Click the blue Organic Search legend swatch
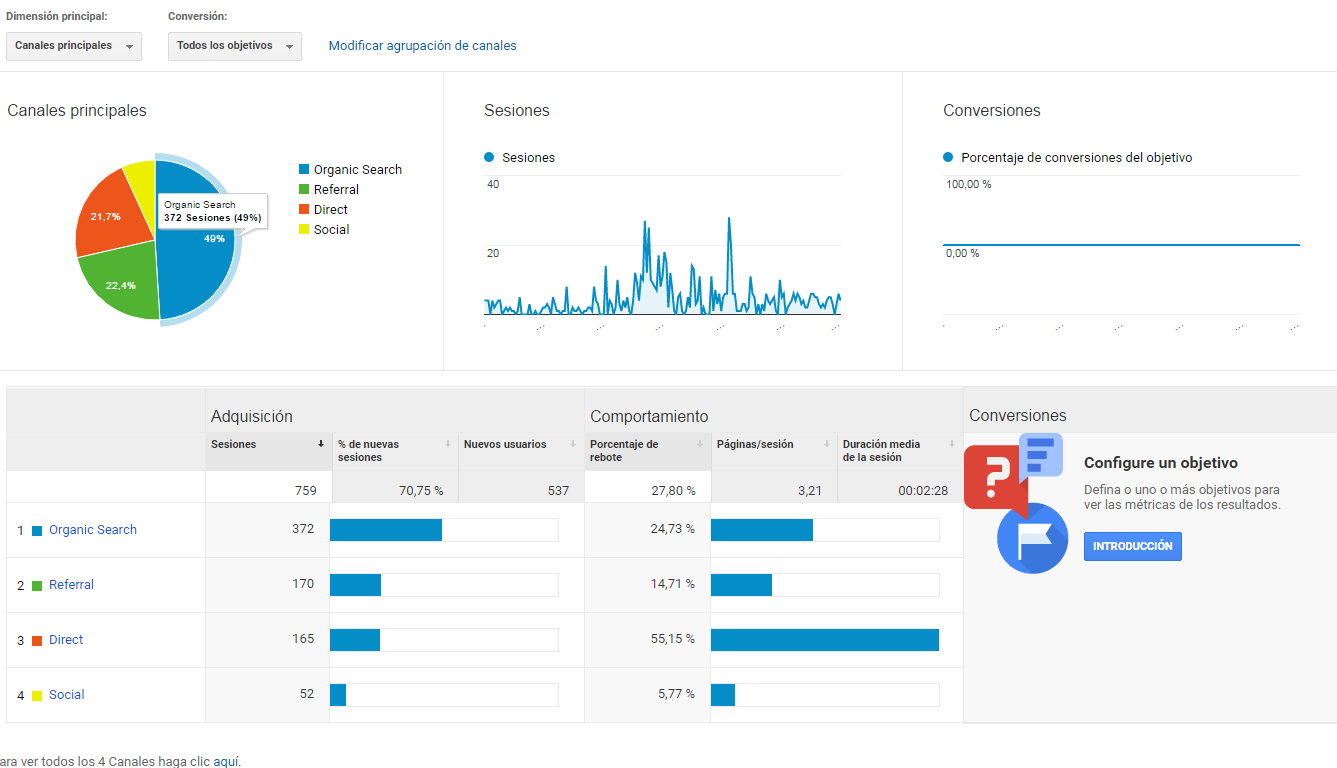Screen dimensions: 1337x768 pyautogui.click(x=304, y=170)
